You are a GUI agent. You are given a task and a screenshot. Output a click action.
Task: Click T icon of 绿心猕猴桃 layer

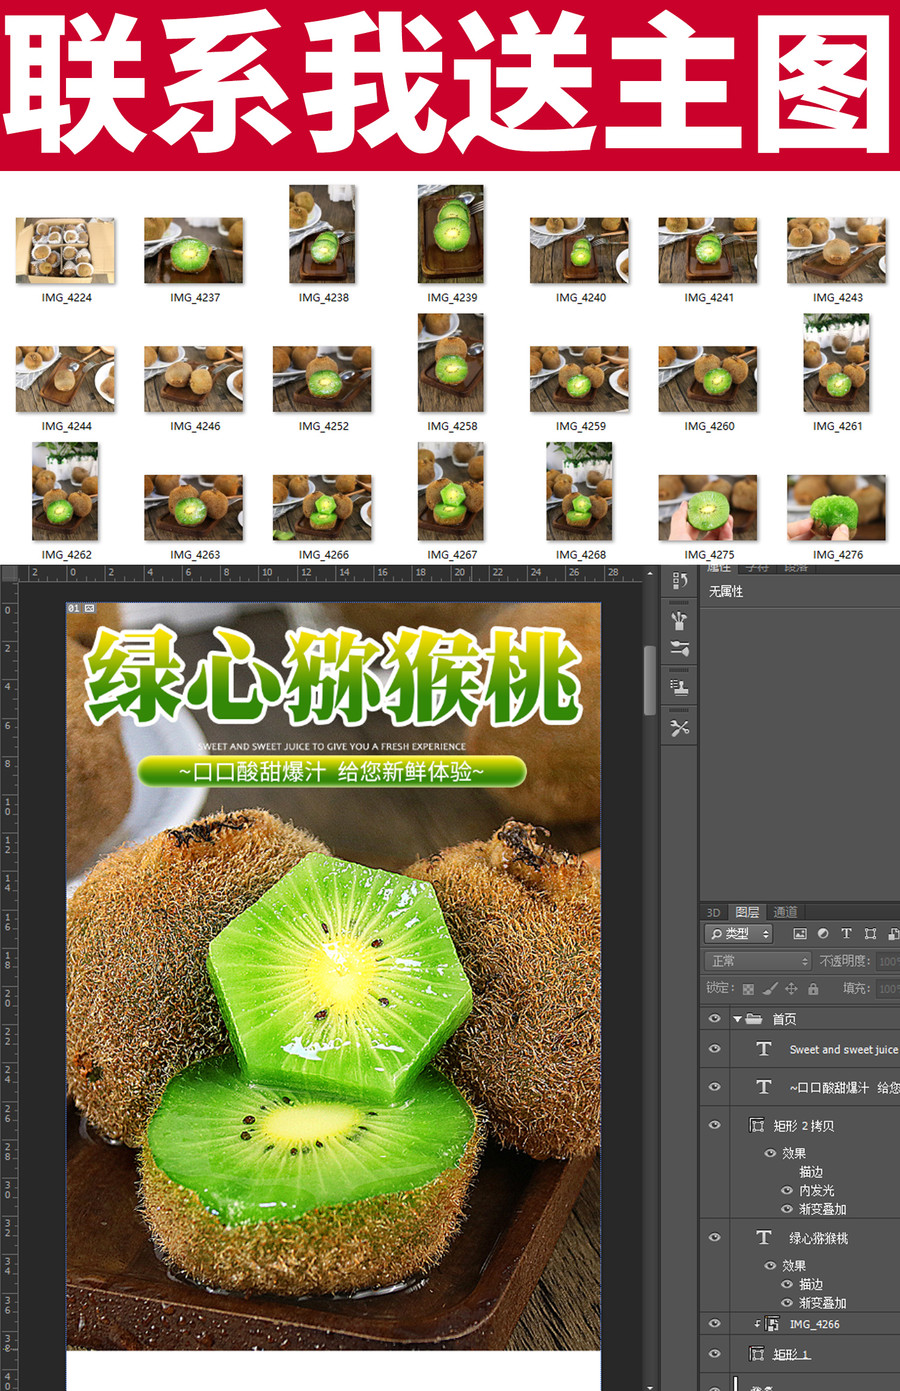[x=764, y=1238]
